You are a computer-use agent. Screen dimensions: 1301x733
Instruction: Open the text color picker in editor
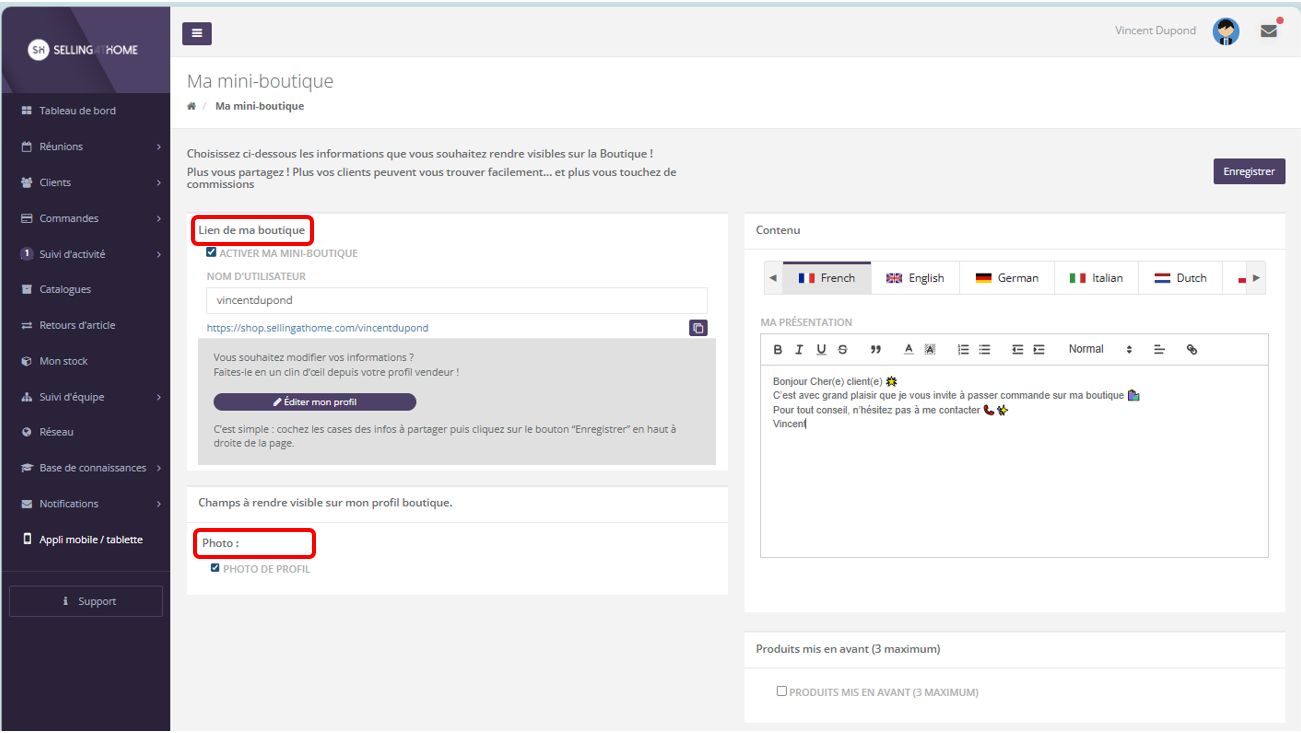point(908,350)
